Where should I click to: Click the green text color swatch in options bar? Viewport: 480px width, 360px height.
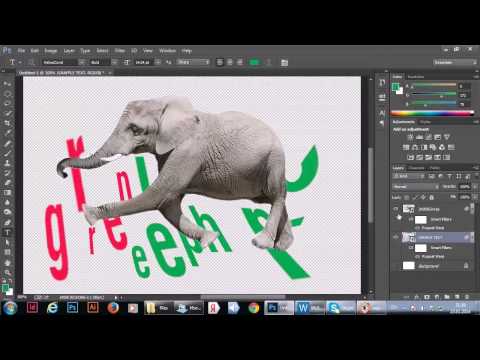point(254,62)
